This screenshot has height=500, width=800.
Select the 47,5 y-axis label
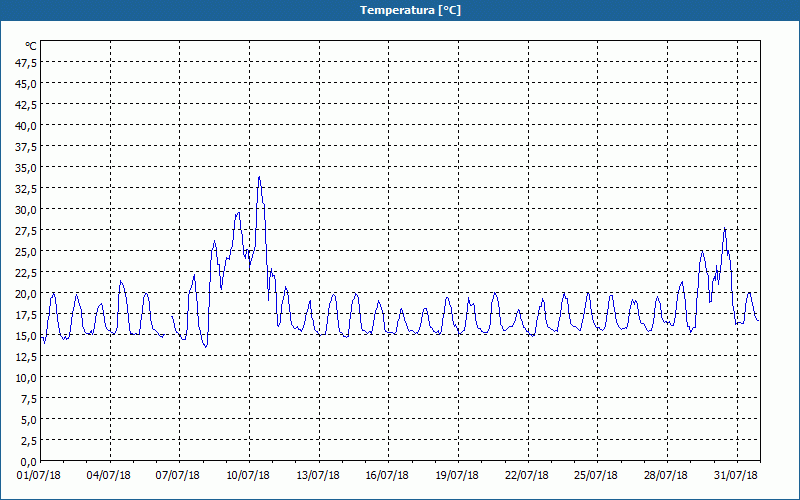tap(27, 63)
